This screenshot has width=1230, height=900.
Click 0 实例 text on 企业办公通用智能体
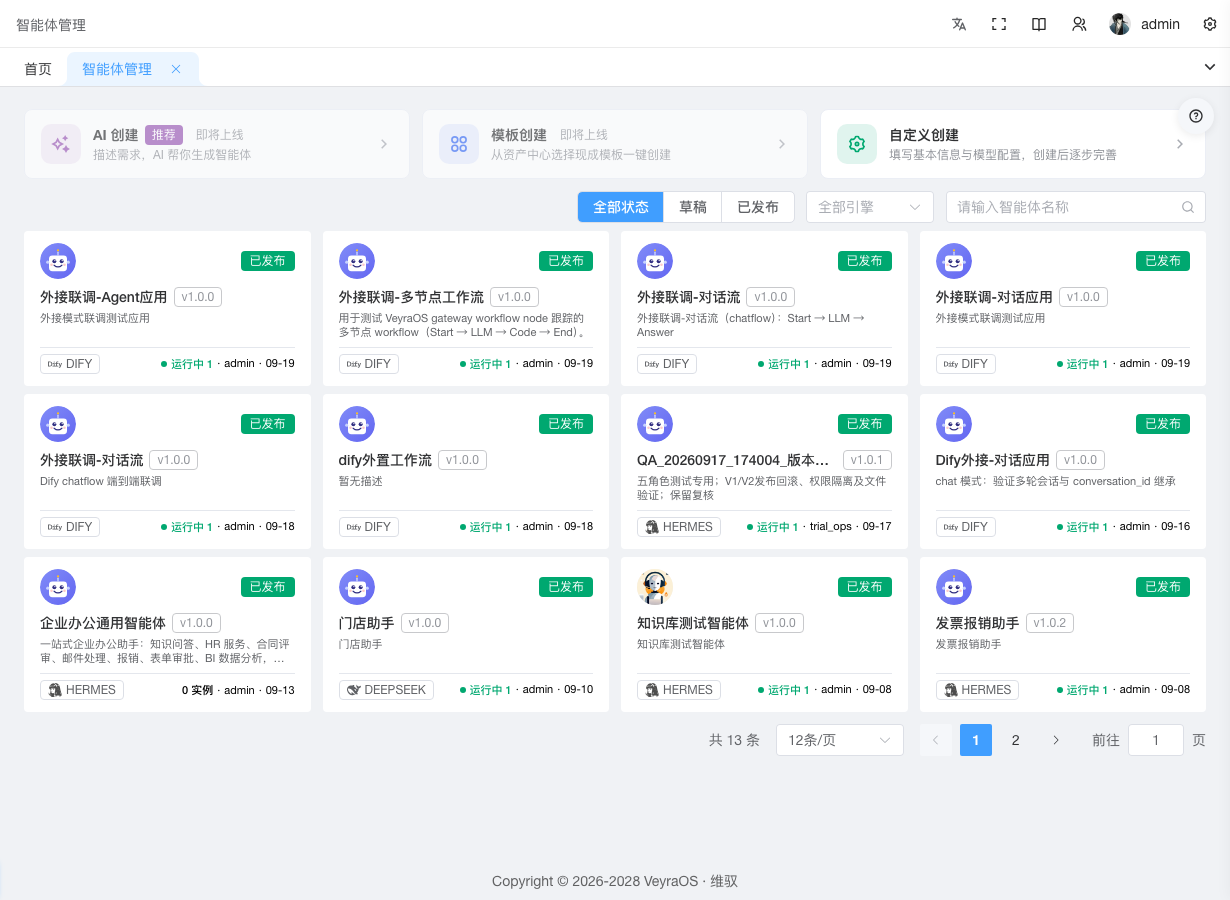pos(197,690)
